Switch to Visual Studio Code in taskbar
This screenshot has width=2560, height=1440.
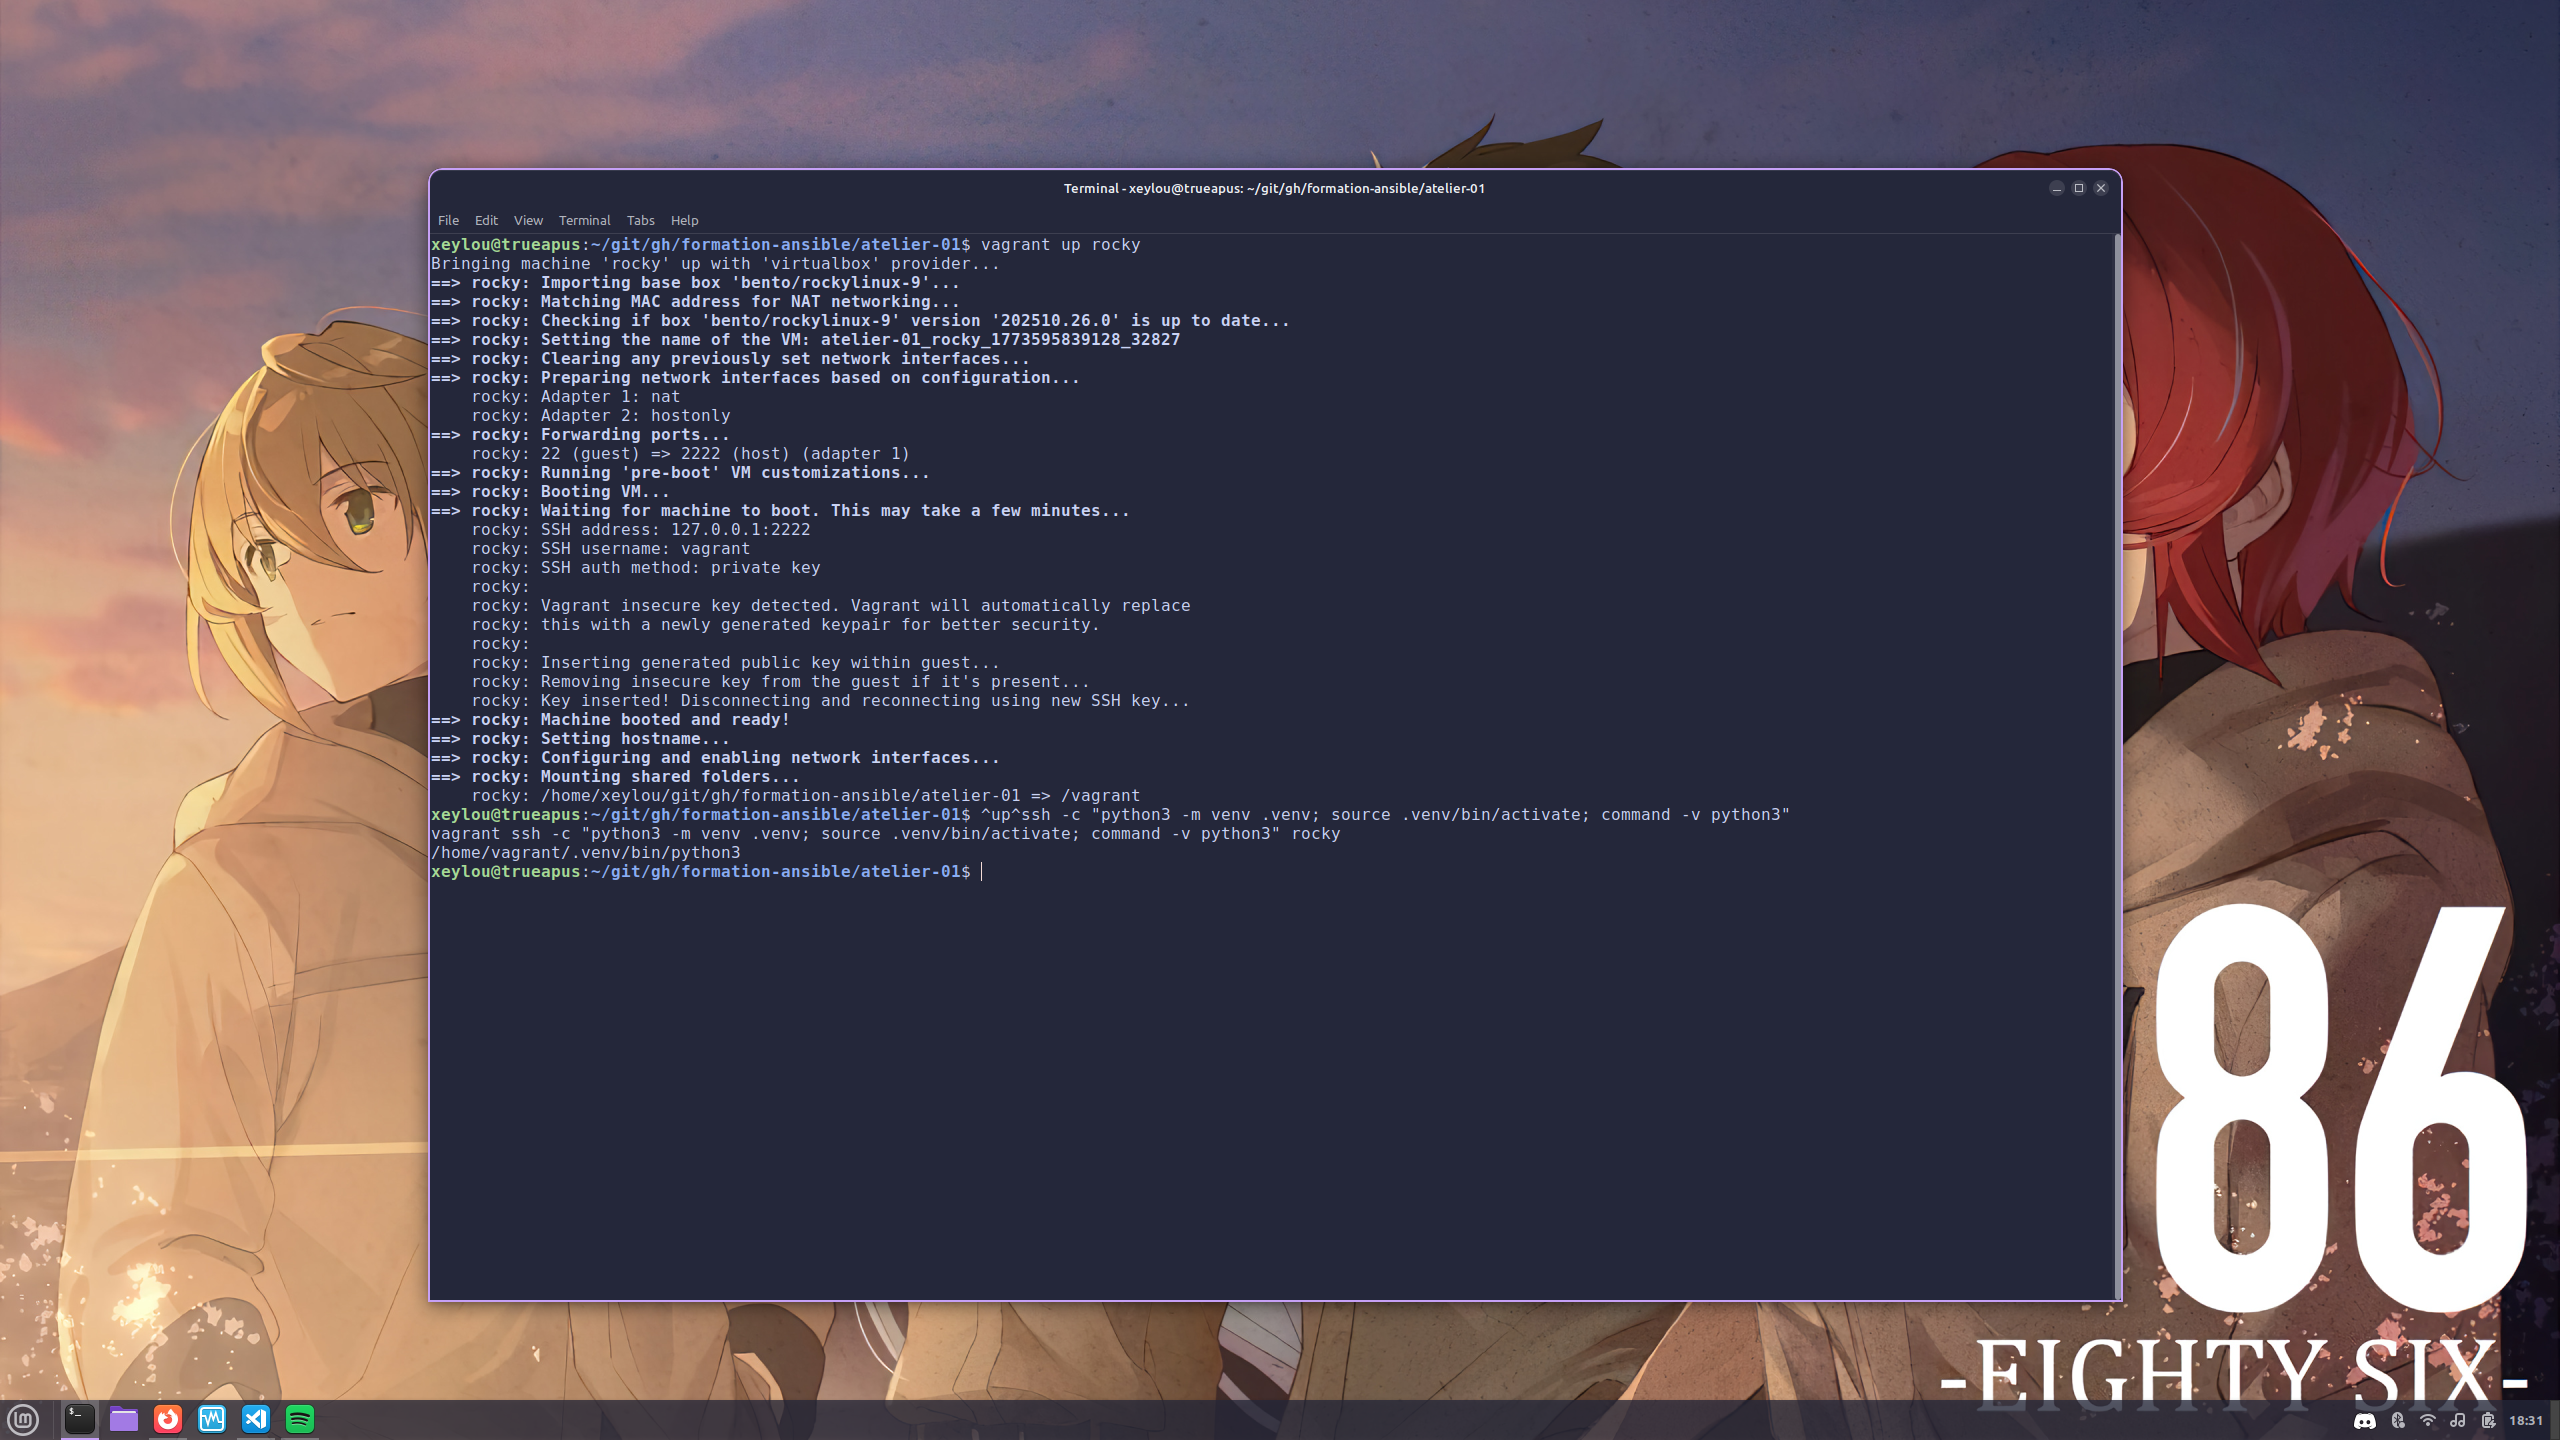coord(256,1419)
